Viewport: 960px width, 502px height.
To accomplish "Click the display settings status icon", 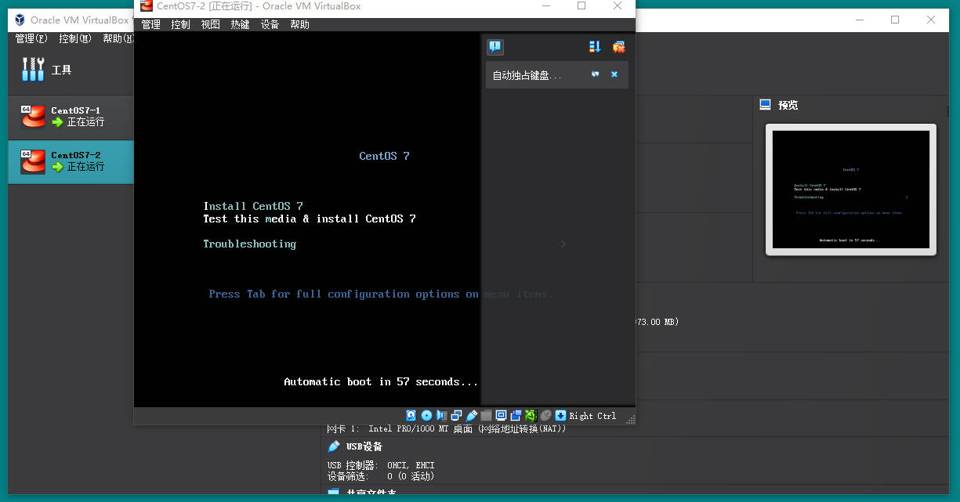I will pos(501,415).
